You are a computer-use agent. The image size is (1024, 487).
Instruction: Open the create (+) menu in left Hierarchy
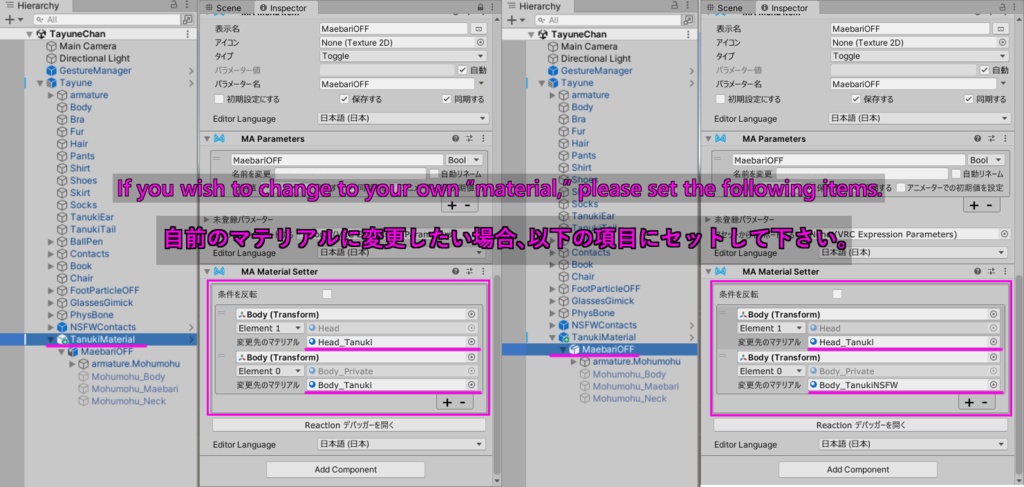[x=12, y=20]
